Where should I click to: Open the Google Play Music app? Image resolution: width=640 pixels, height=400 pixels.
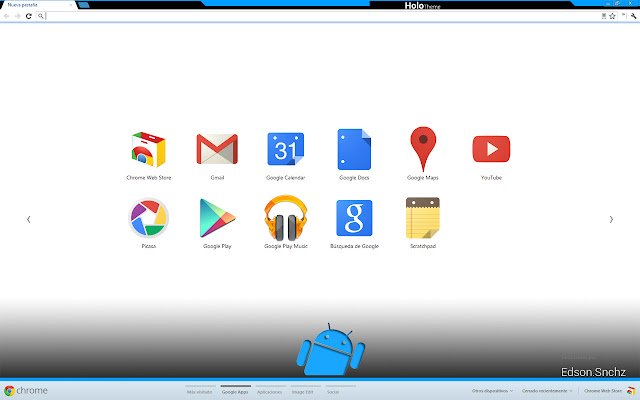coord(285,218)
